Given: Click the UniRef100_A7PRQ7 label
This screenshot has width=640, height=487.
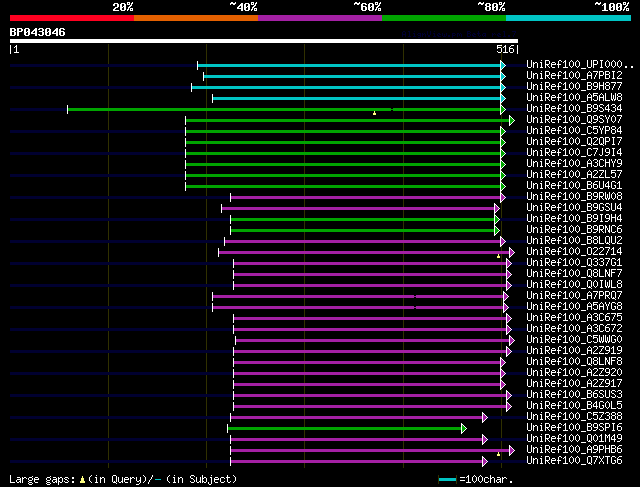Looking at the screenshot, I should click(x=574, y=296).
